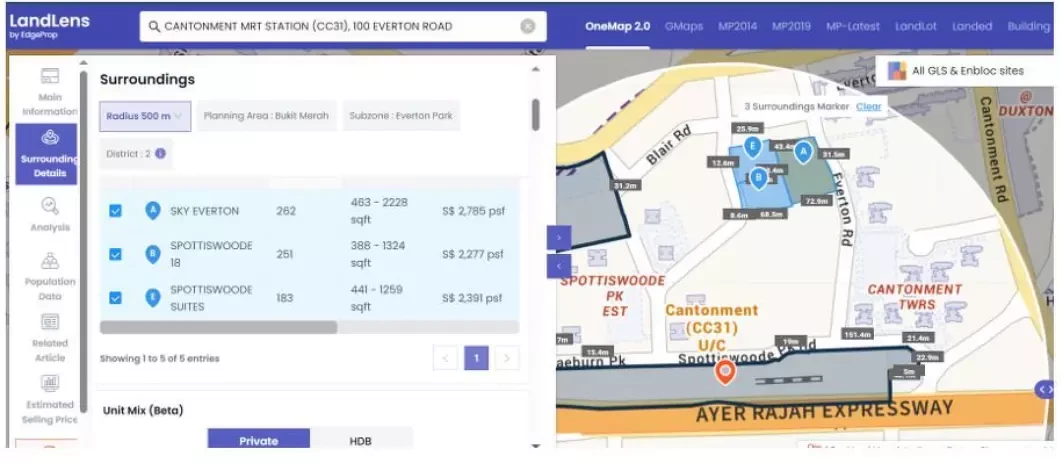Clear the search box with the X icon
The height and width of the screenshot is (464, 1061).
tap(528, 26)
